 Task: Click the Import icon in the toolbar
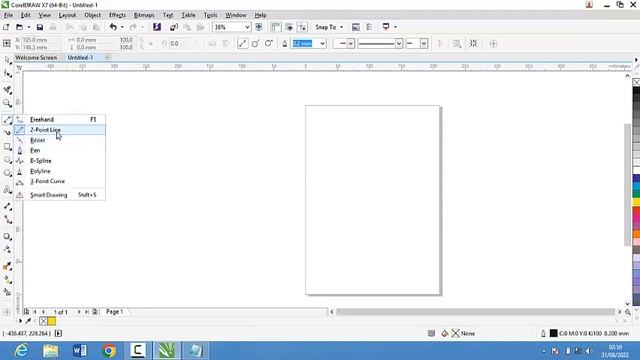[173, 27]
